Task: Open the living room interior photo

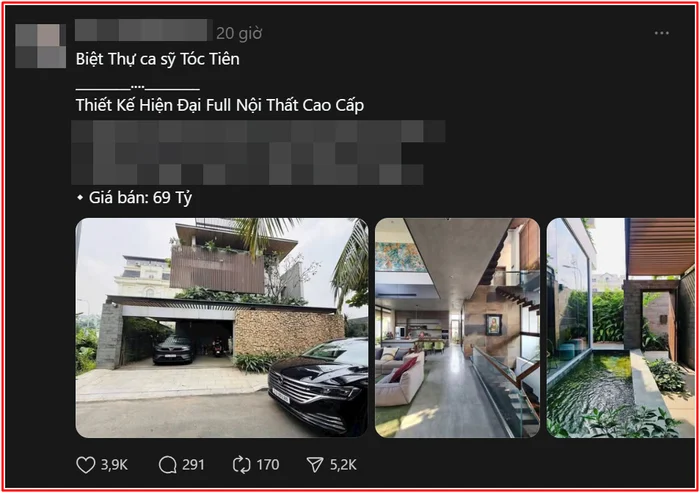Action: pyautogui.click(x=457, y=328)
